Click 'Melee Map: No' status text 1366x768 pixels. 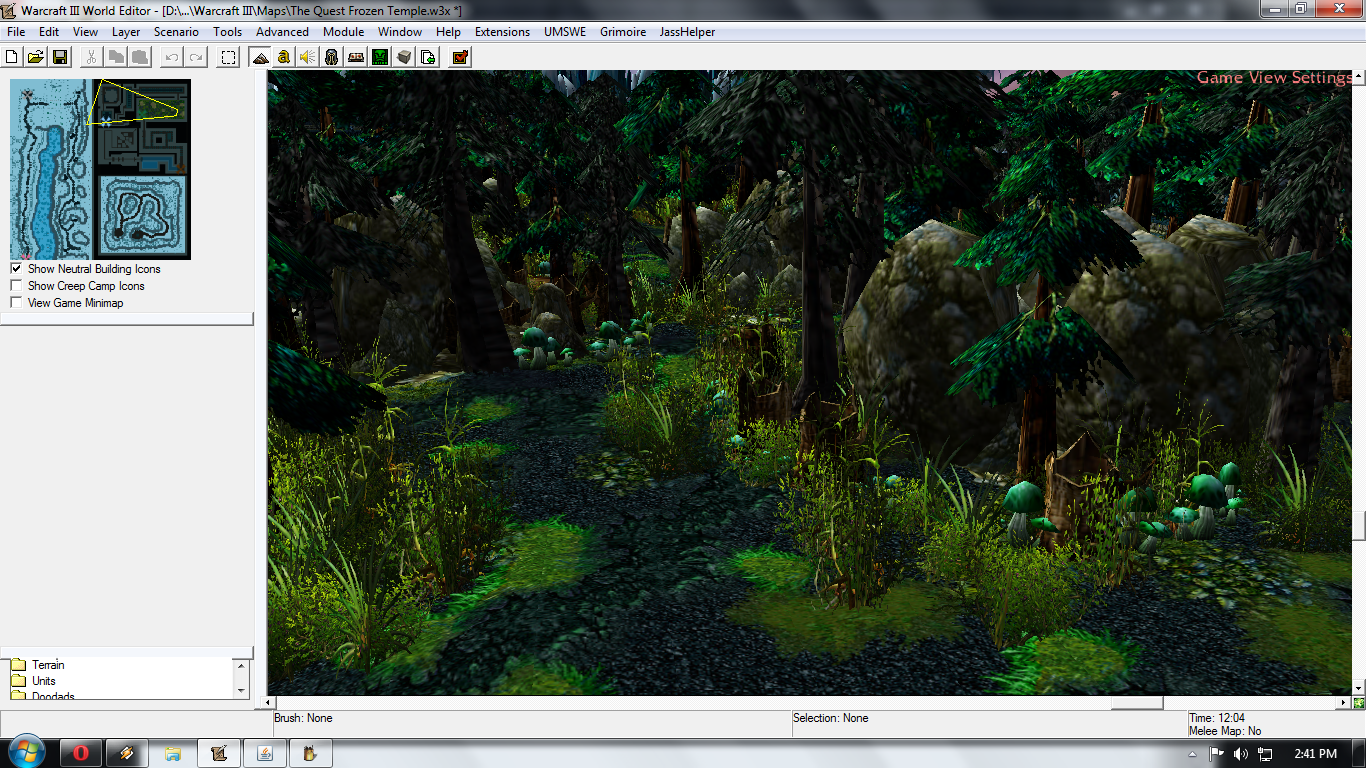tap(1225, 731)
